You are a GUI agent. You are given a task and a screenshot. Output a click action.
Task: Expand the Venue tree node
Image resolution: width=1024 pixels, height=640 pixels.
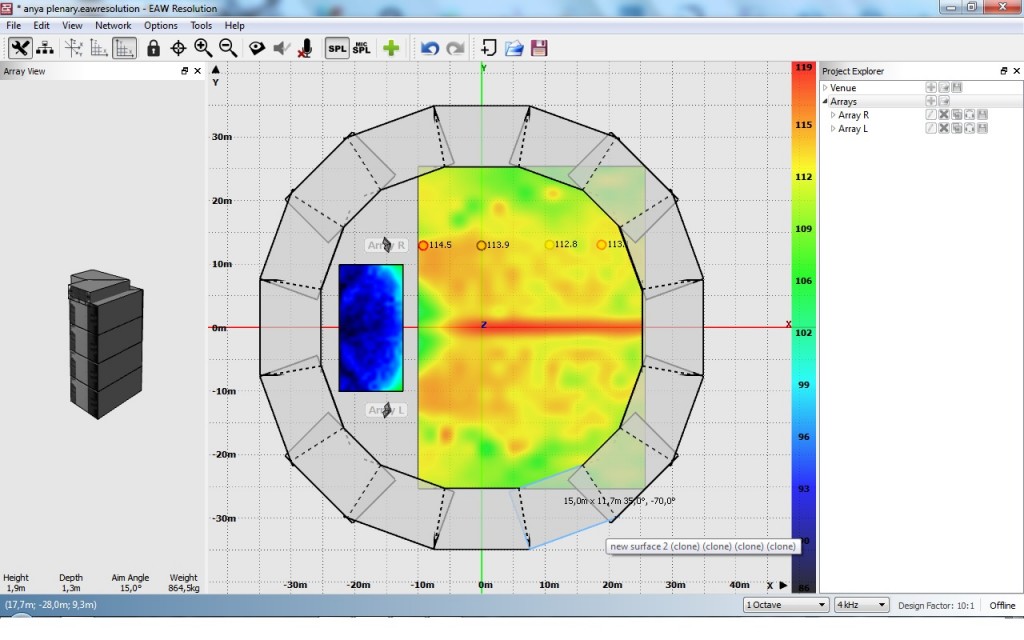(x=826, y=88)
